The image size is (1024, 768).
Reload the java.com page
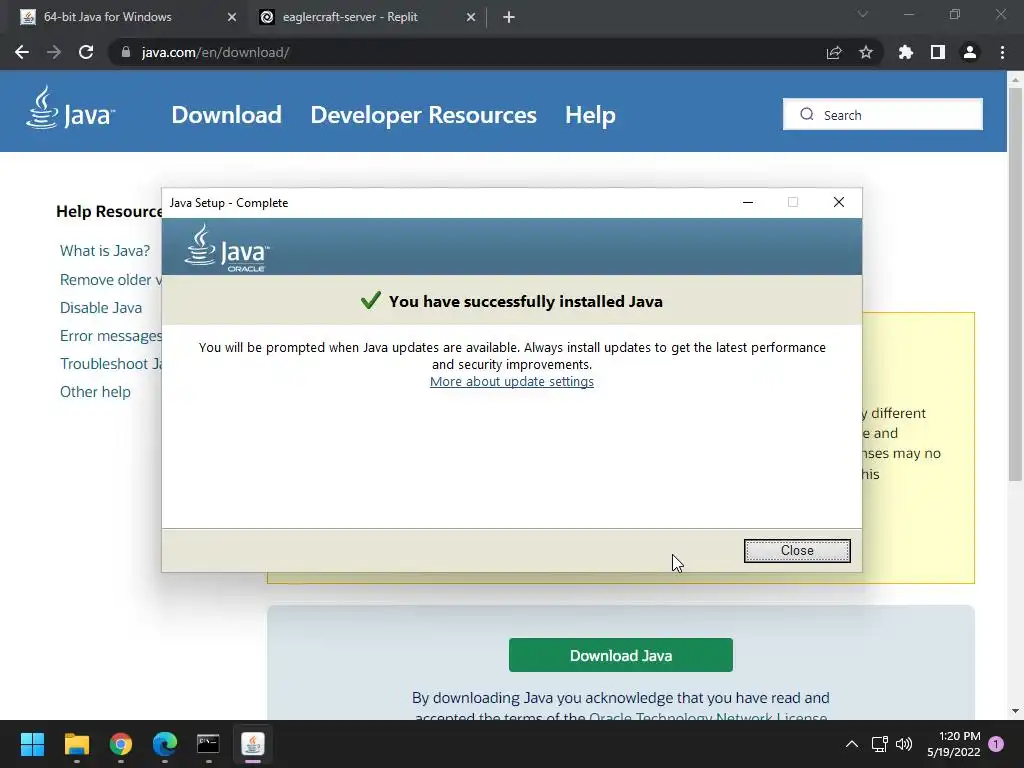86,52
